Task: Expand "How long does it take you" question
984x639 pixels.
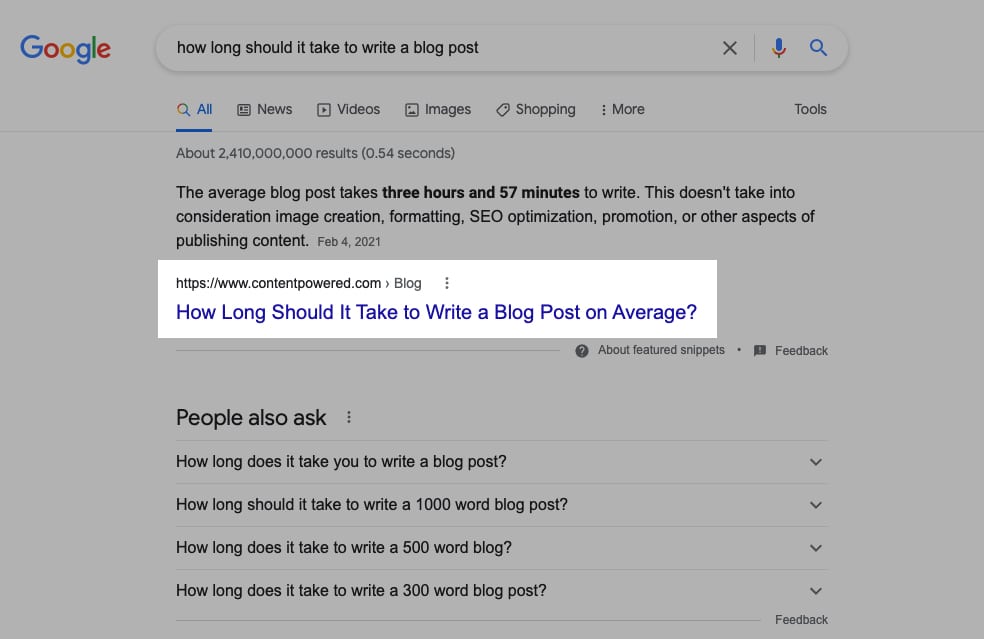Action: point(816,462)
